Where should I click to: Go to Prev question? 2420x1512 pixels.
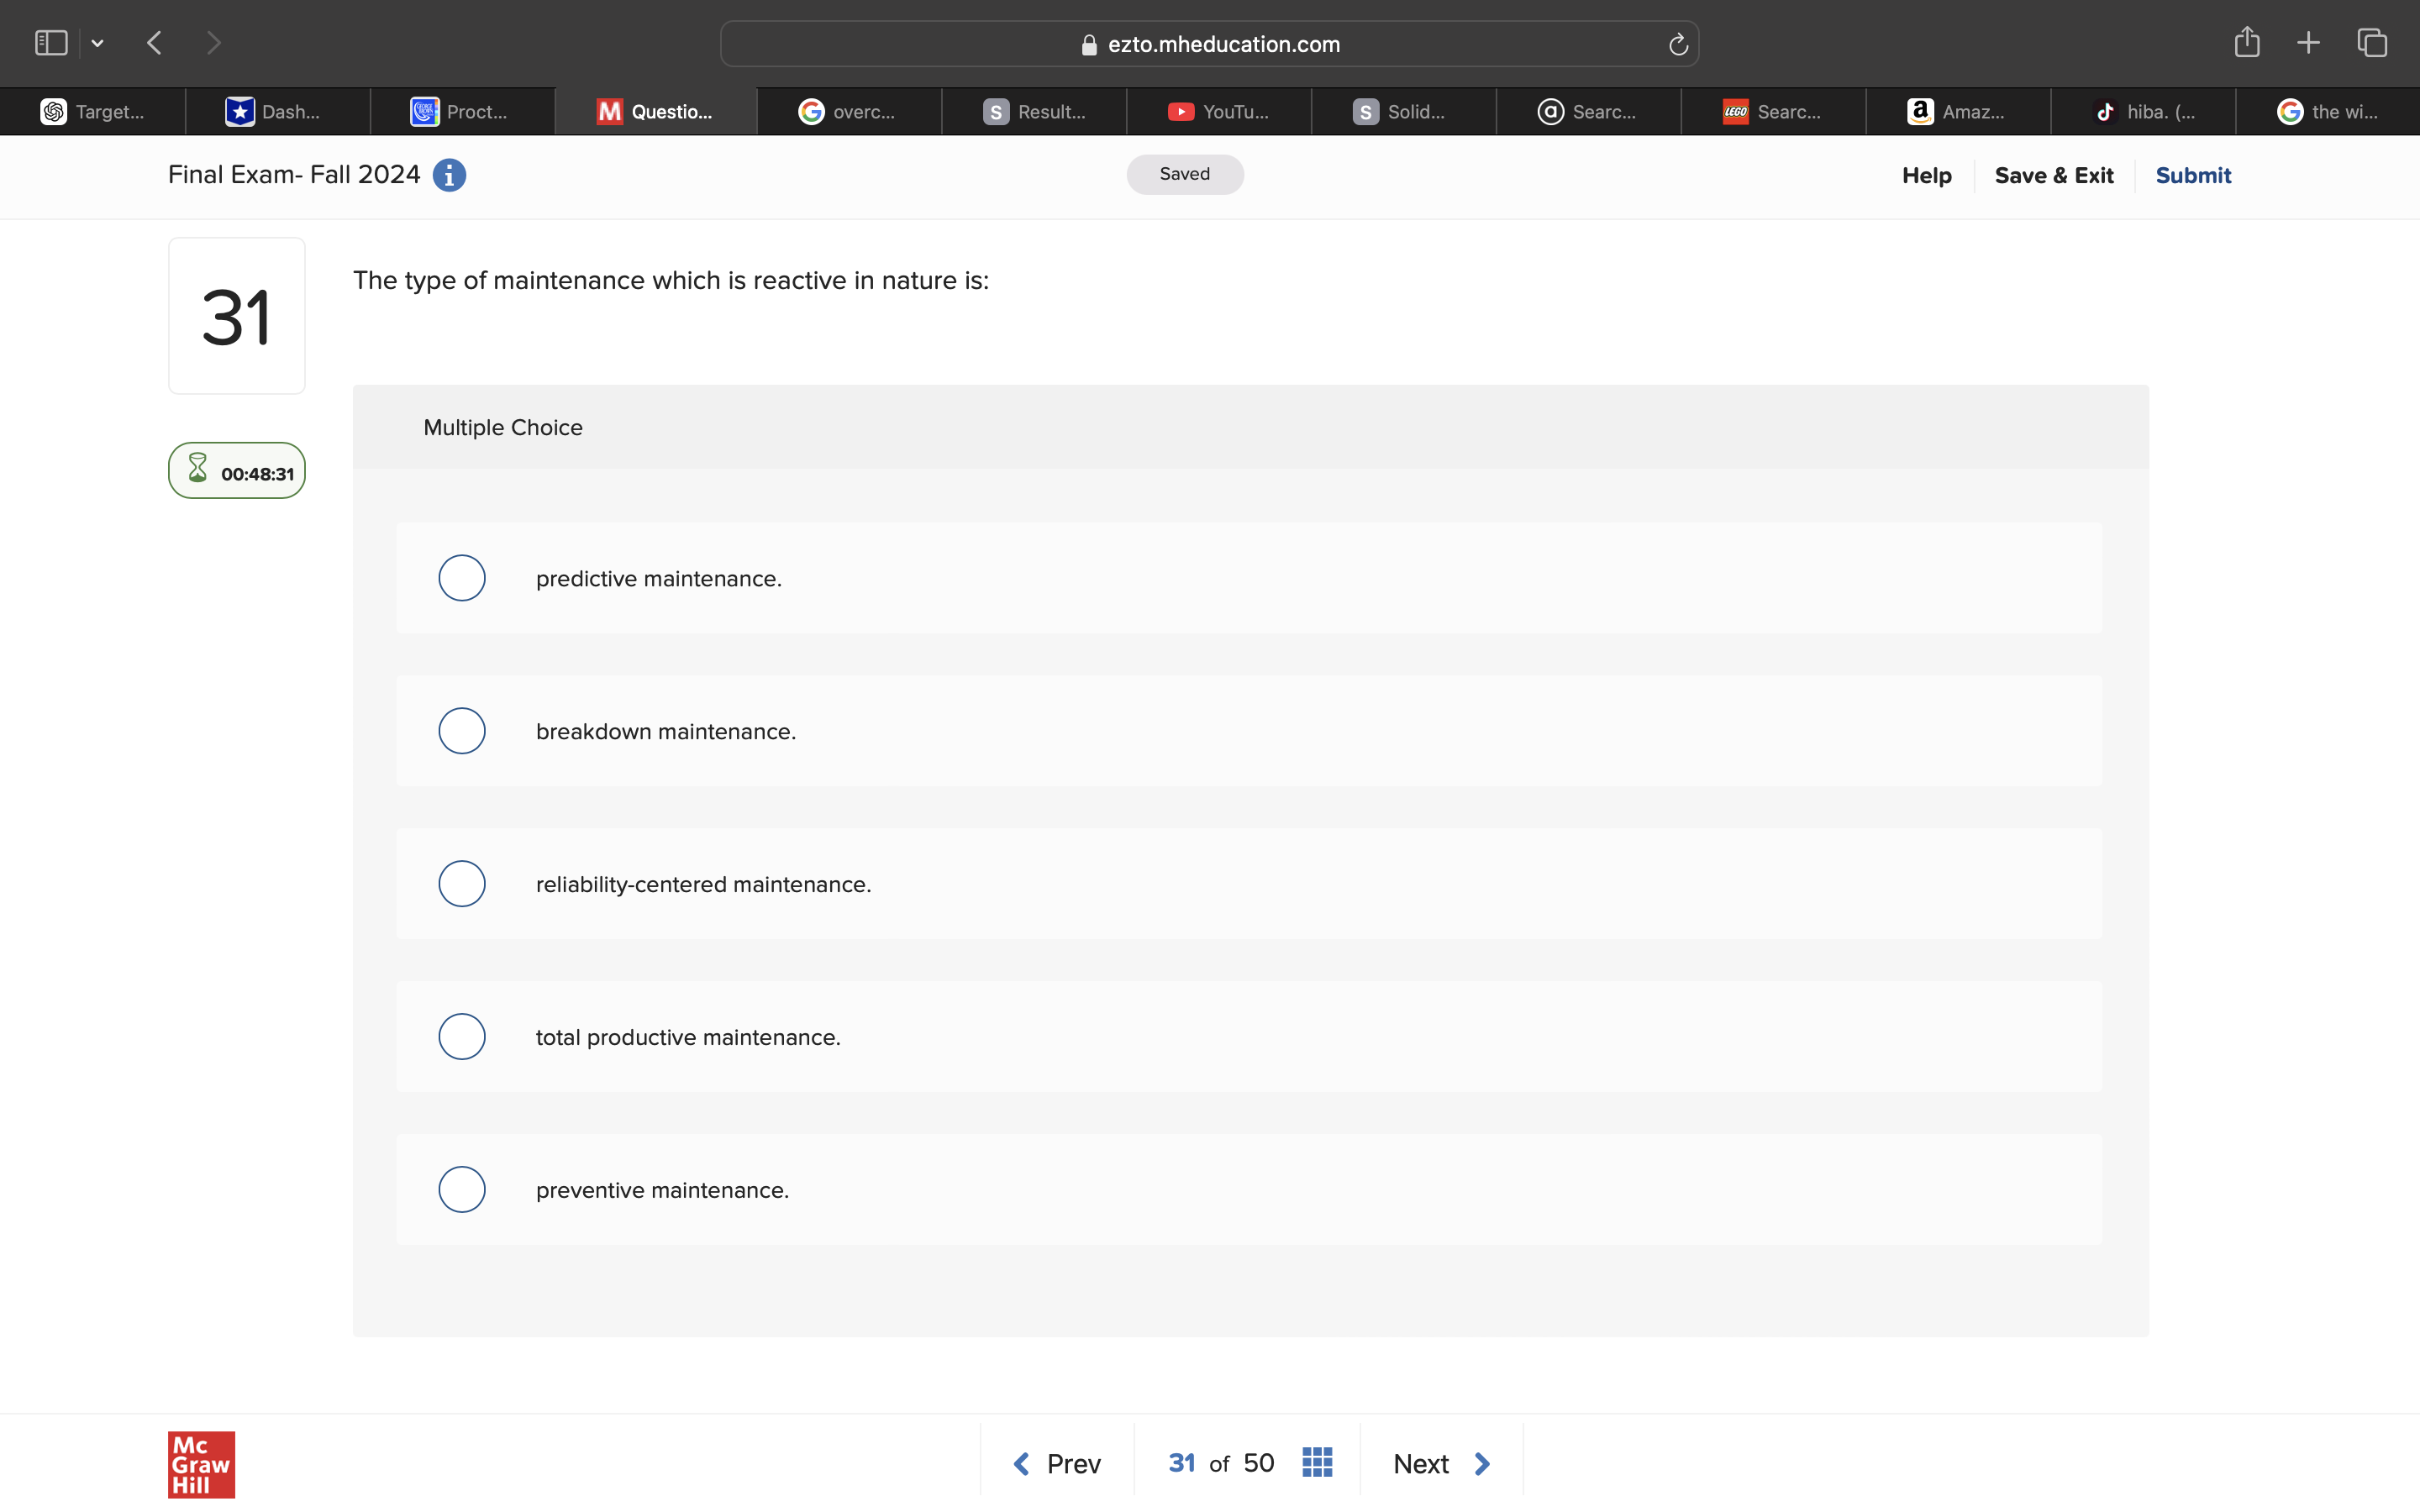point(1057,1463)
